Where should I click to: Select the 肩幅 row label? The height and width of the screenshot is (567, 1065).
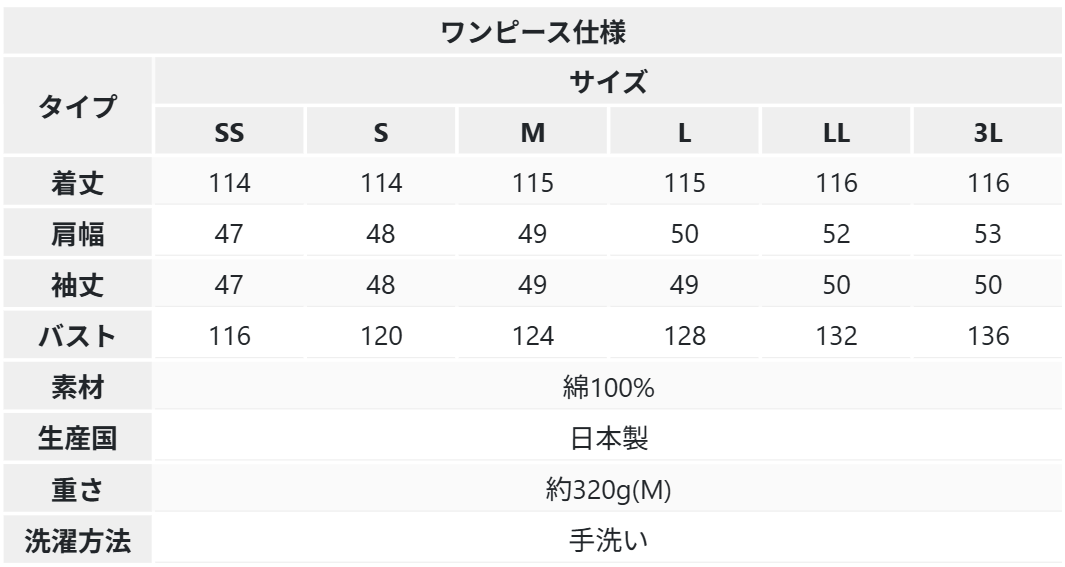click(x=77, y=234)
